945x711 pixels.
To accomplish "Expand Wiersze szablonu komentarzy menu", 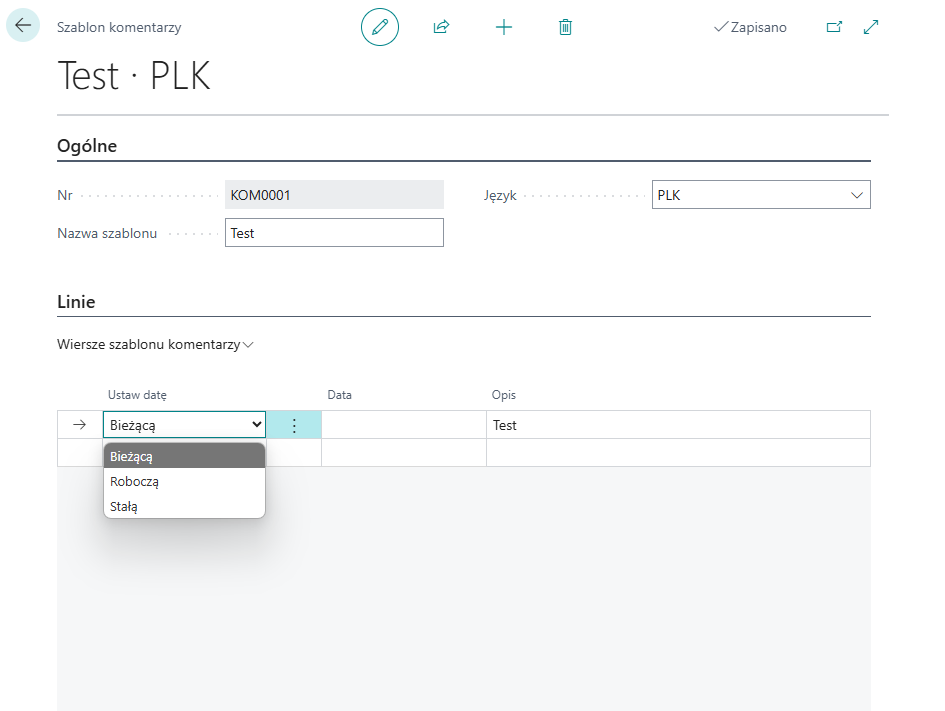I will [x=156, y=344].
